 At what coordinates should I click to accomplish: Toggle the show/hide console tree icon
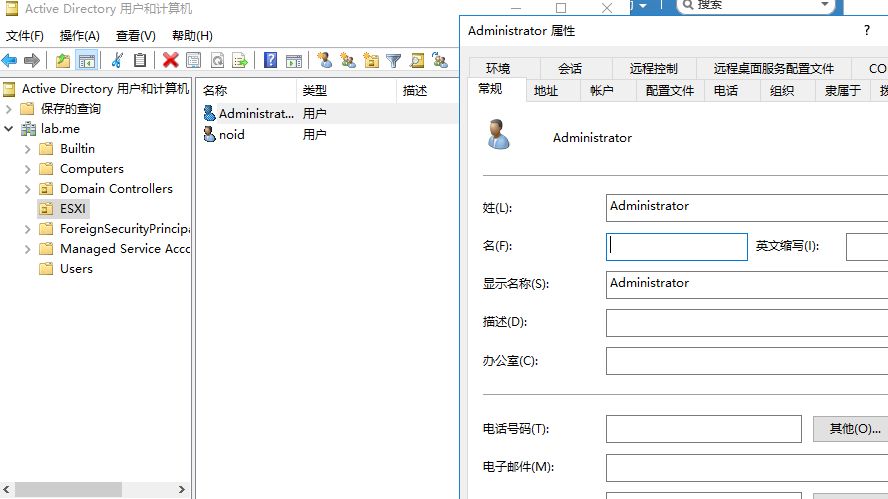(87, 61)
